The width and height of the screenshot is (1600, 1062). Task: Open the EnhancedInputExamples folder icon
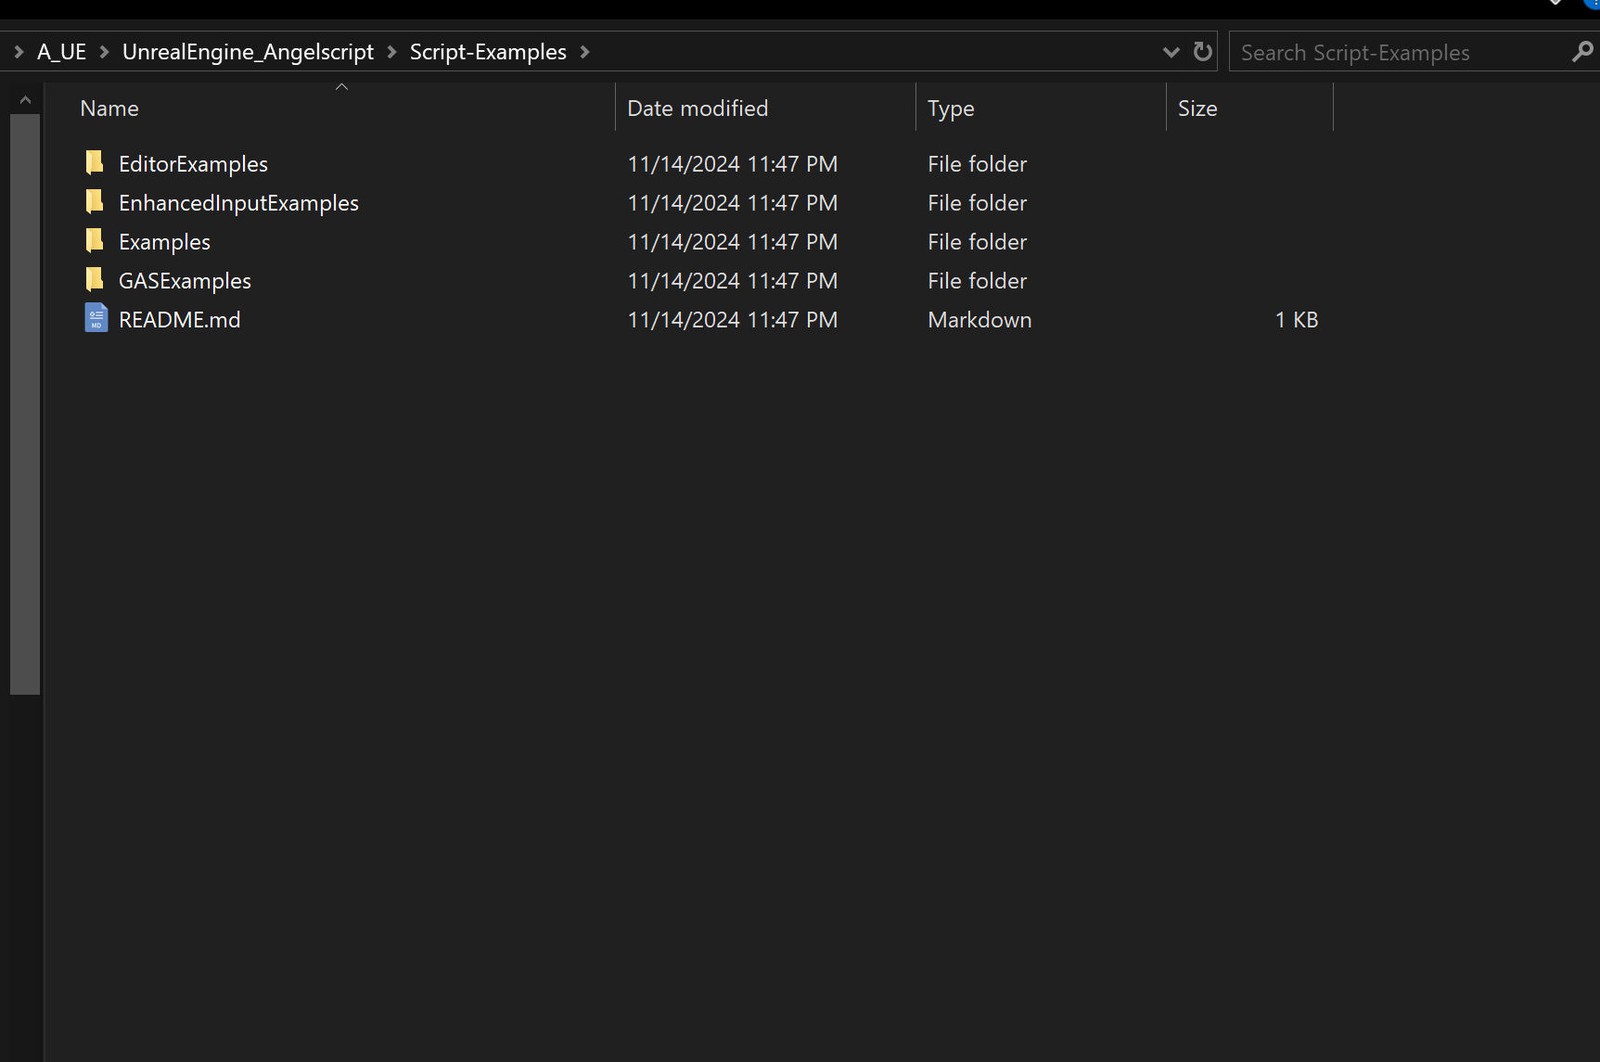(x=95, y=202)
